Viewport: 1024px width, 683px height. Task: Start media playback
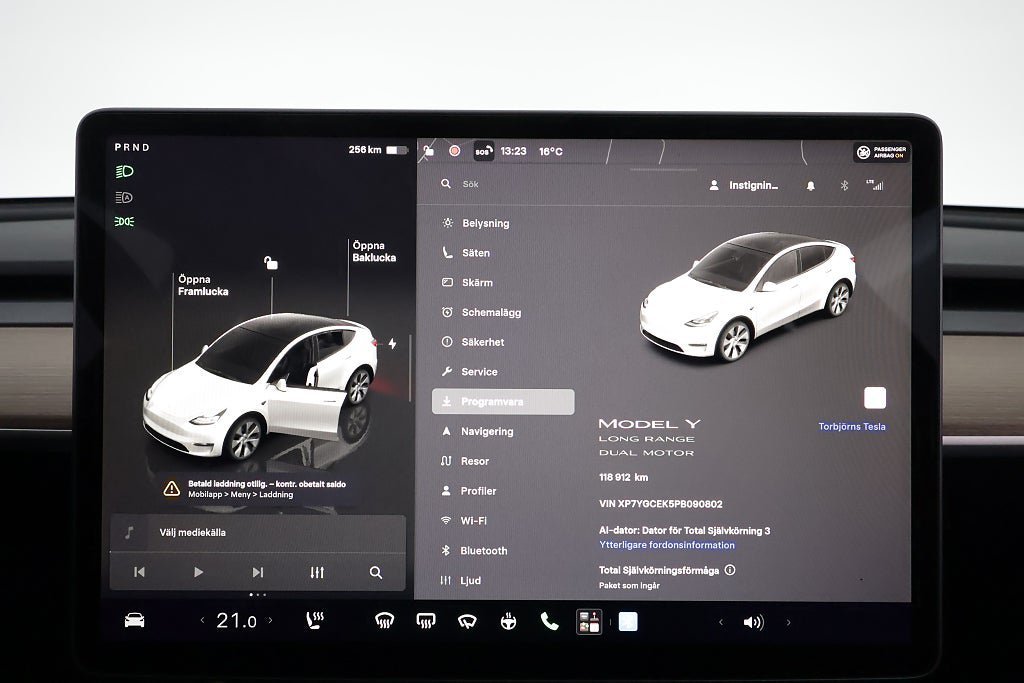pos(199,572)
